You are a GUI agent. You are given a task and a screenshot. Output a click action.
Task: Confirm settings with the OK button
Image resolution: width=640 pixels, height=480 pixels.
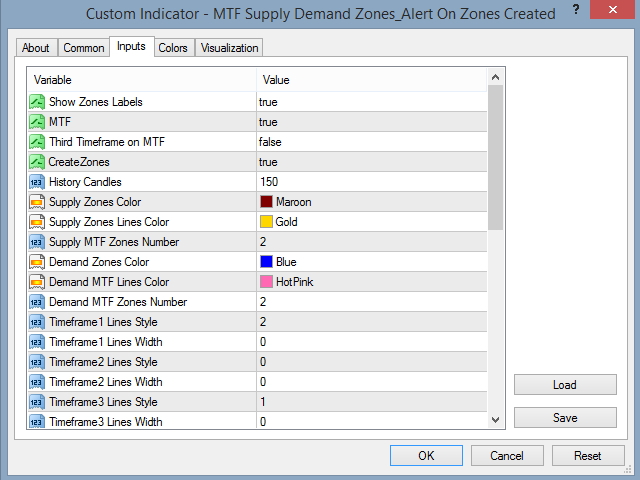pos(426,456)
